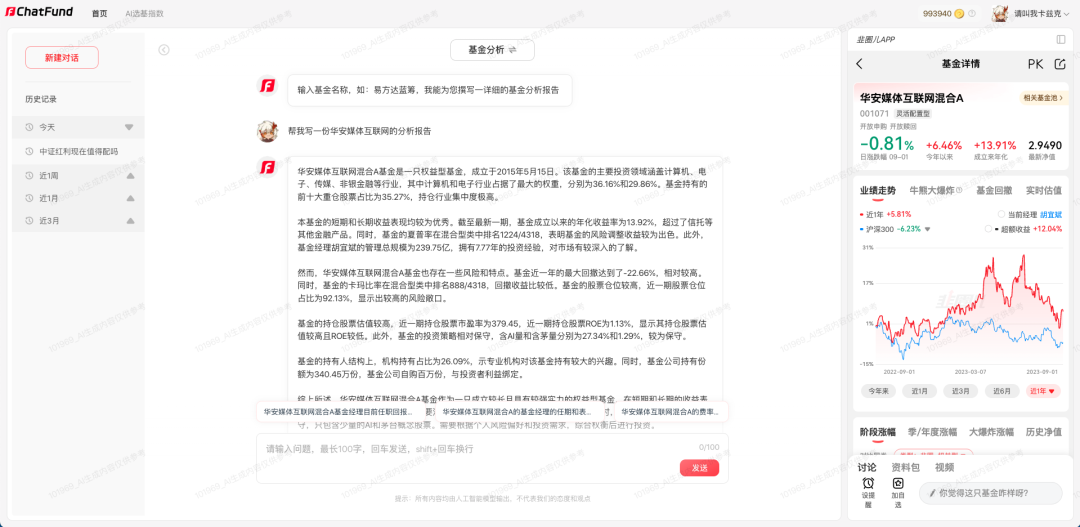The width and height of the screenshot is (1080, 527).
Task: Click the user avatar beside 帮我写一份华安媒体互联网的分析报告
Action: point(267,130)
